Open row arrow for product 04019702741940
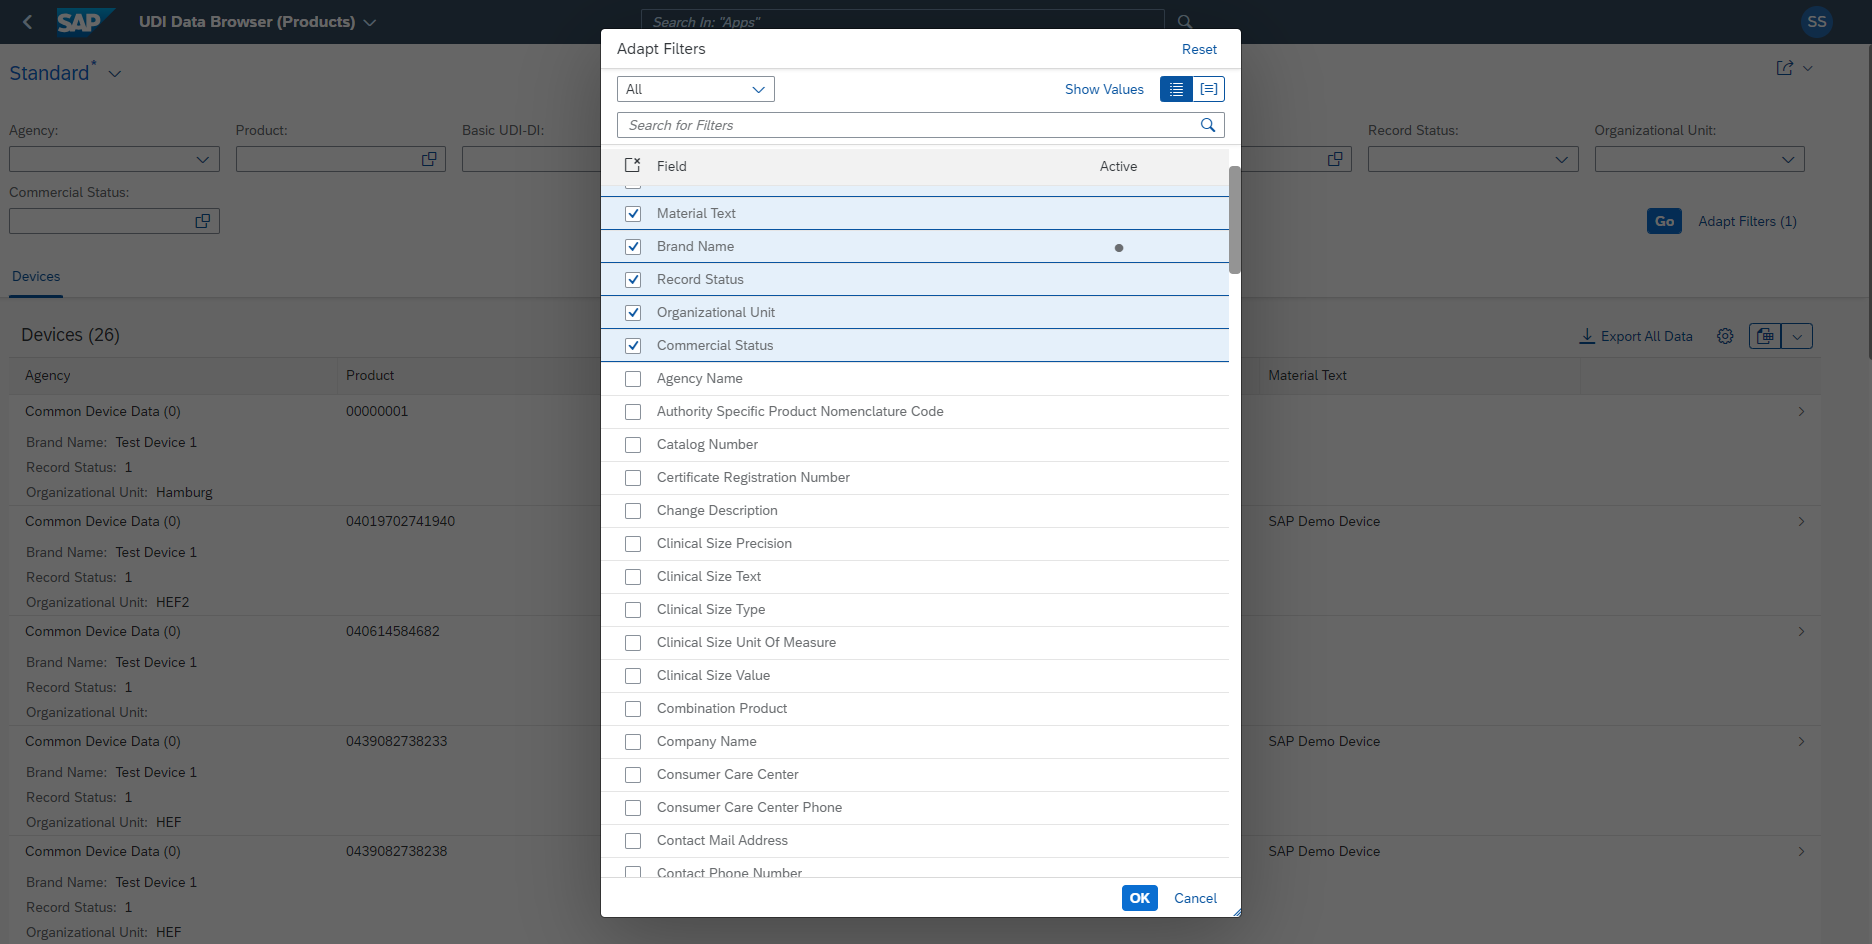This screenshot has width=1872, height=944. click(x=1801, y=521)
